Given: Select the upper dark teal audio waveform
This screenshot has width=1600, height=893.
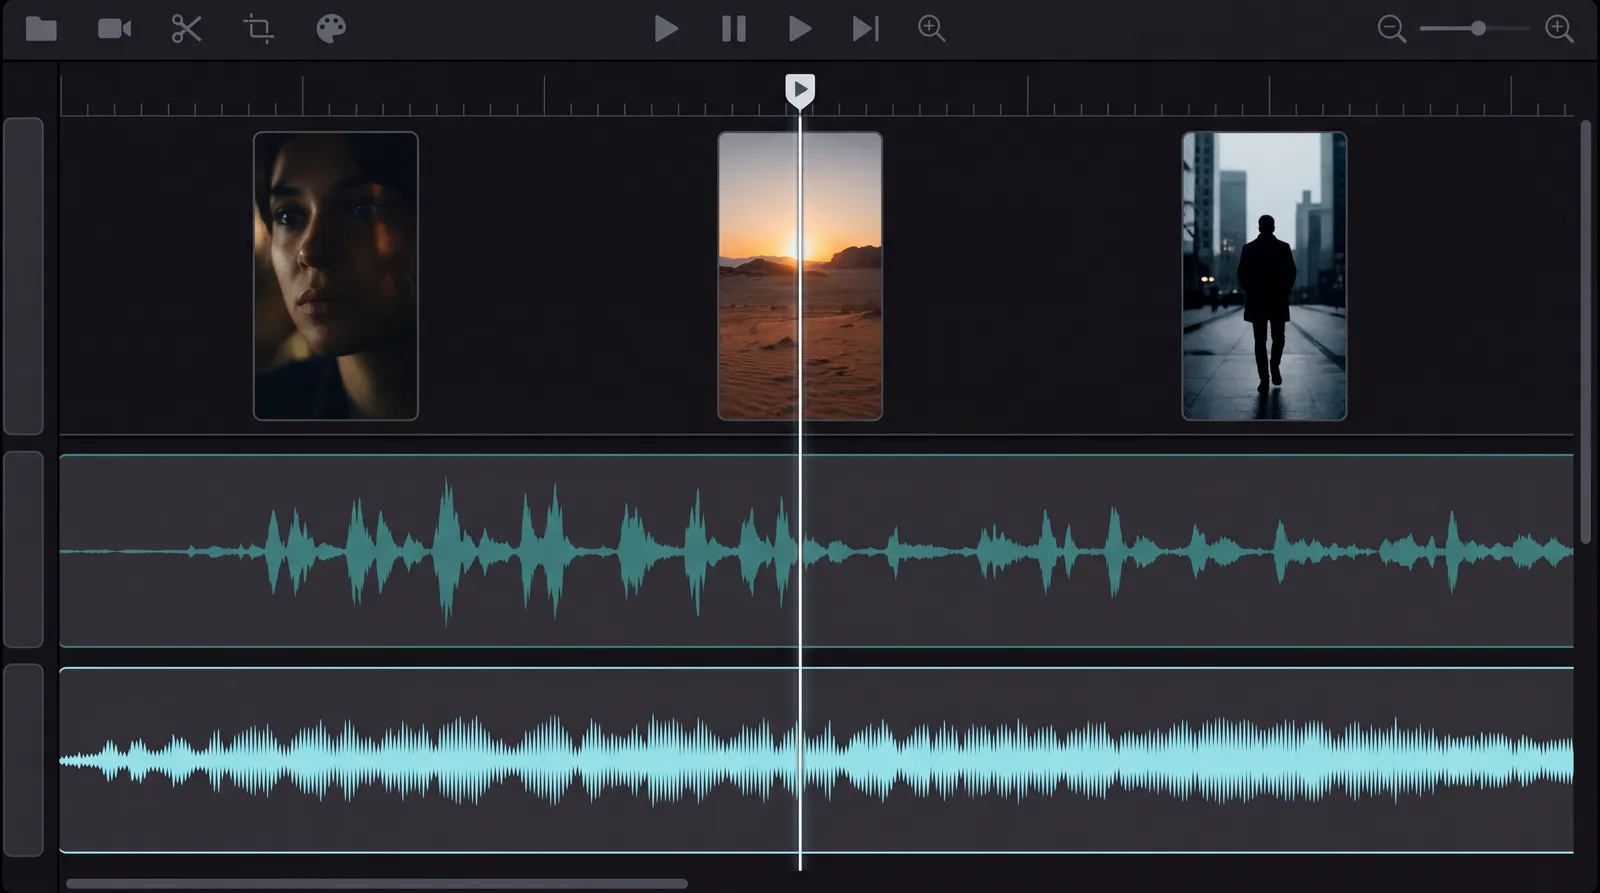Looking at the screenshot, I should (x=816, y=551).
